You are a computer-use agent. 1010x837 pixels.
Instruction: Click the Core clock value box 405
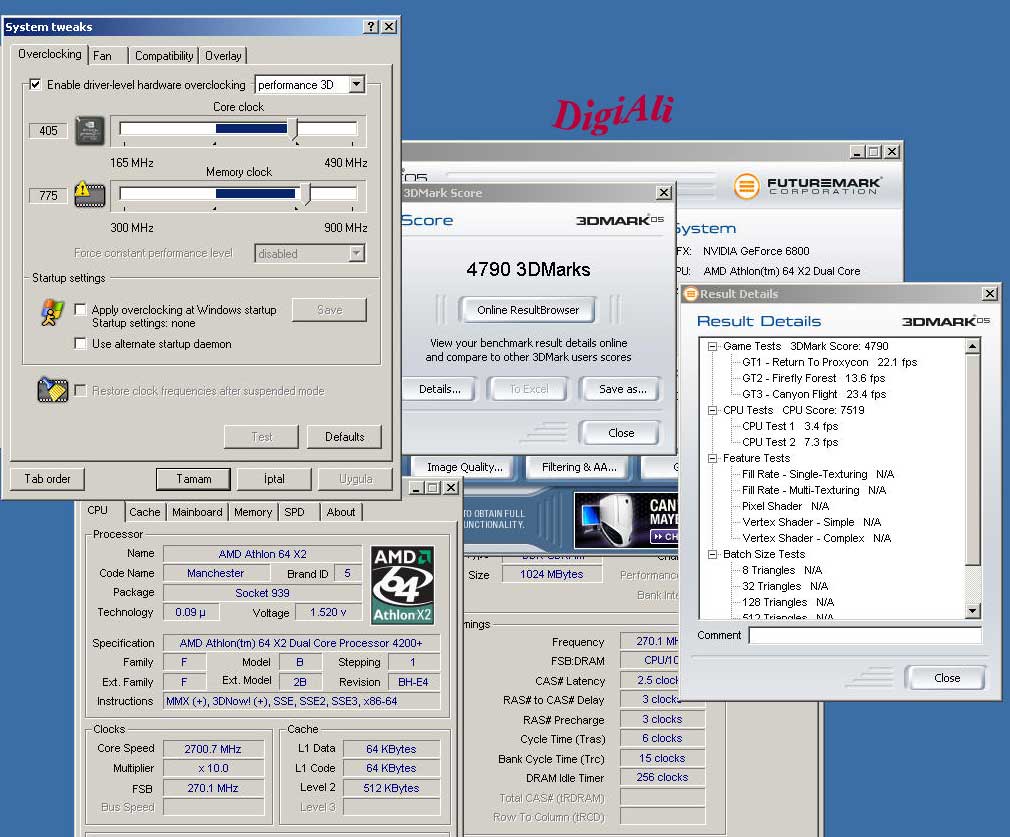click(48, 131)
